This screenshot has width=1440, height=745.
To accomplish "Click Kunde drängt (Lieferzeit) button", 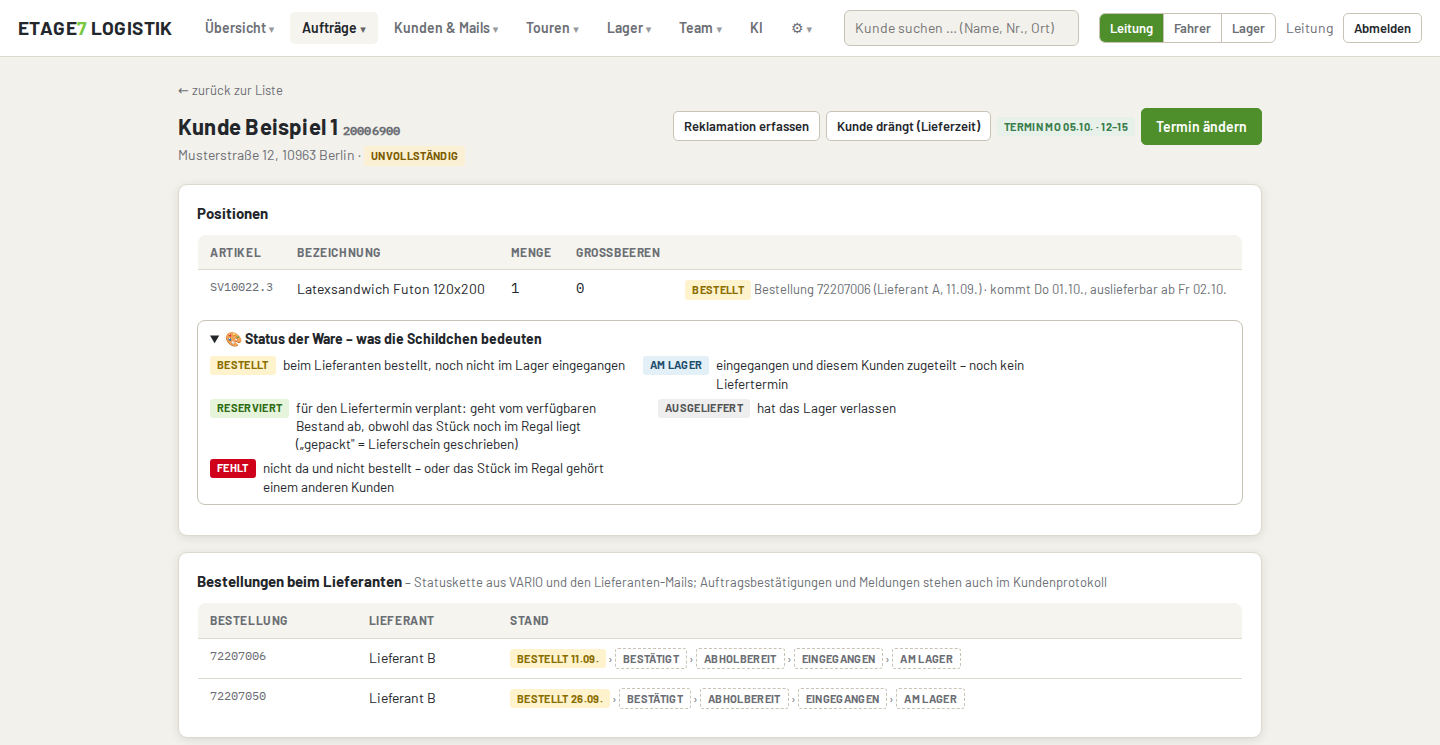I will click(x=908, y=126).
